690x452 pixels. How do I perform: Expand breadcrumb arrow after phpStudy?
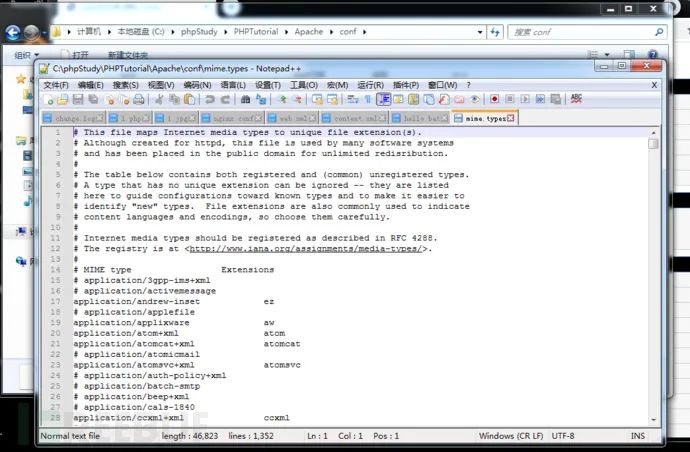coord(226,32)
